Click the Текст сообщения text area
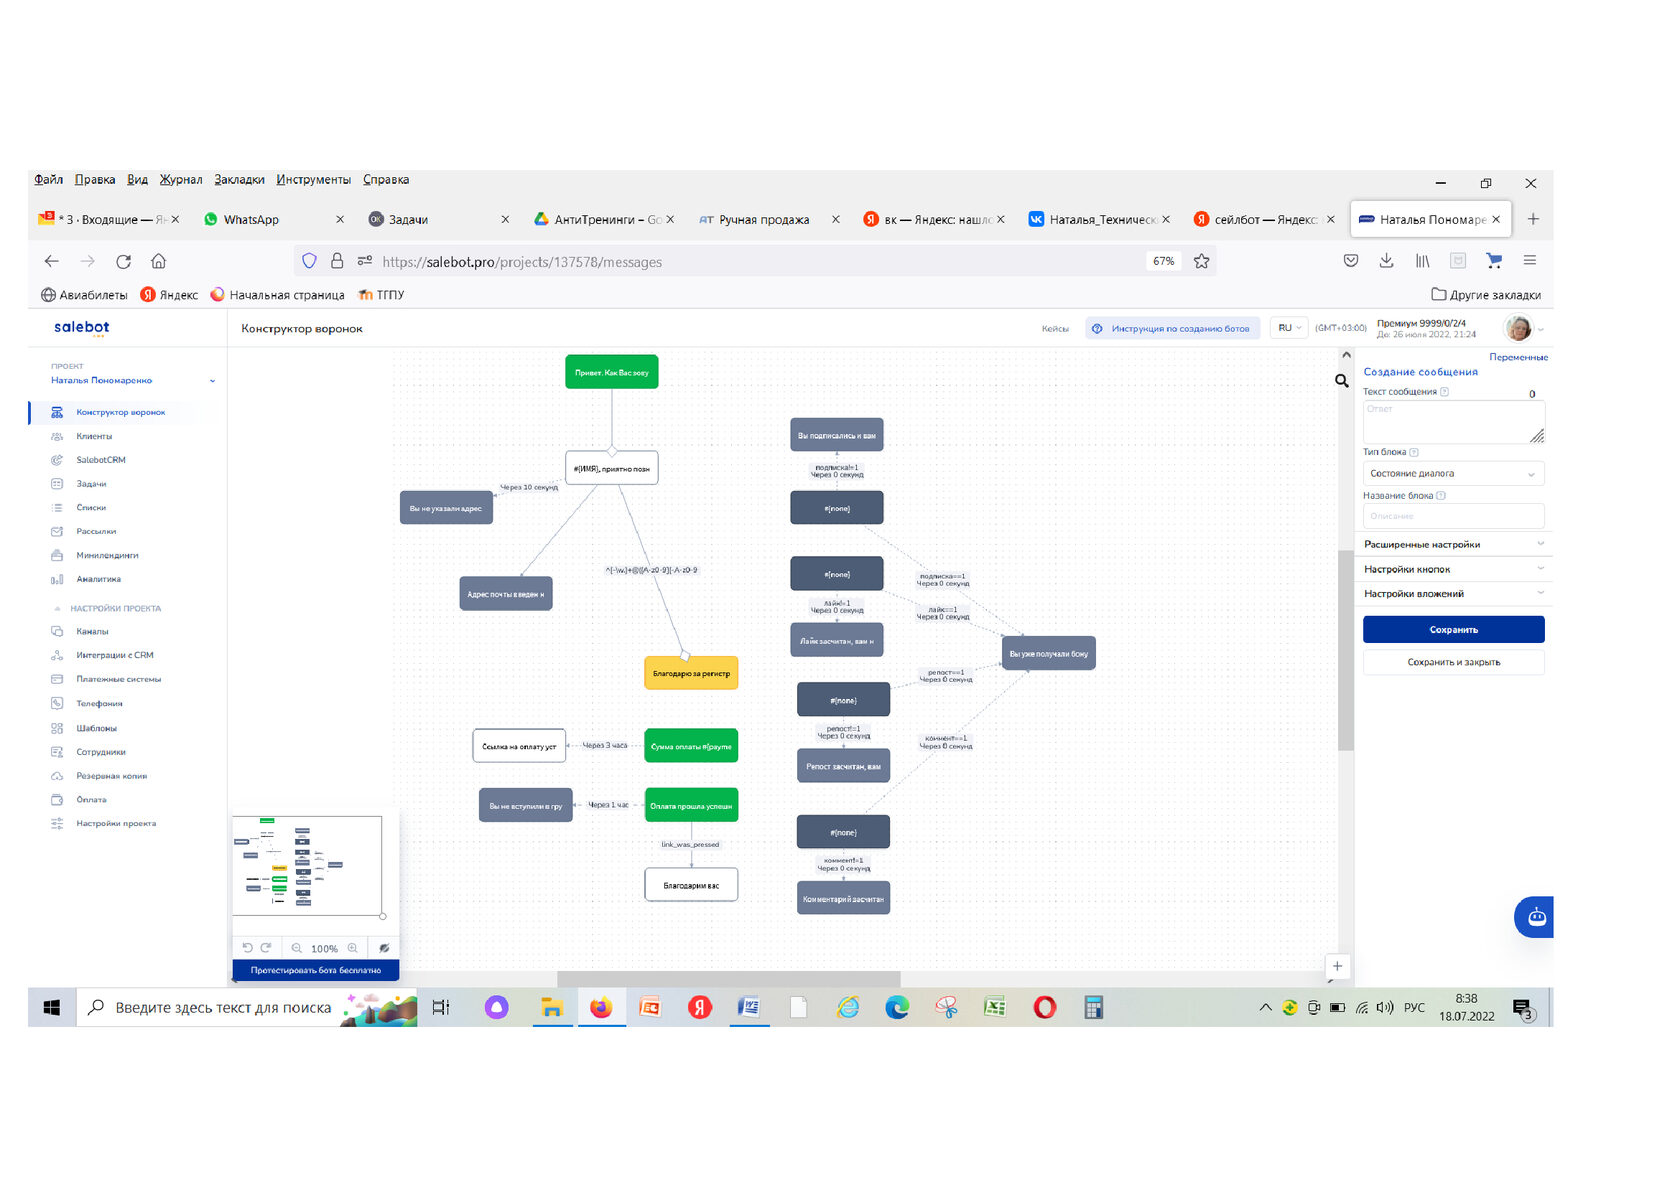This screenshot has height=1187, width=1680. 1450,422
